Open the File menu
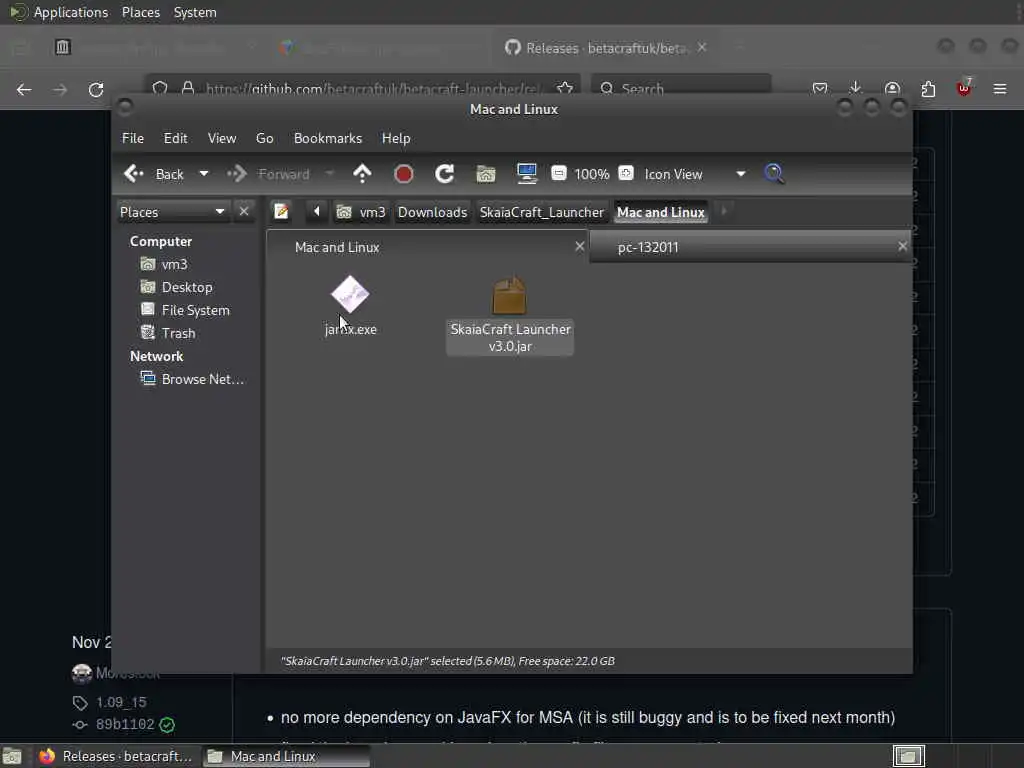Viewport: 1024px width, 768px height. point(133,138)
